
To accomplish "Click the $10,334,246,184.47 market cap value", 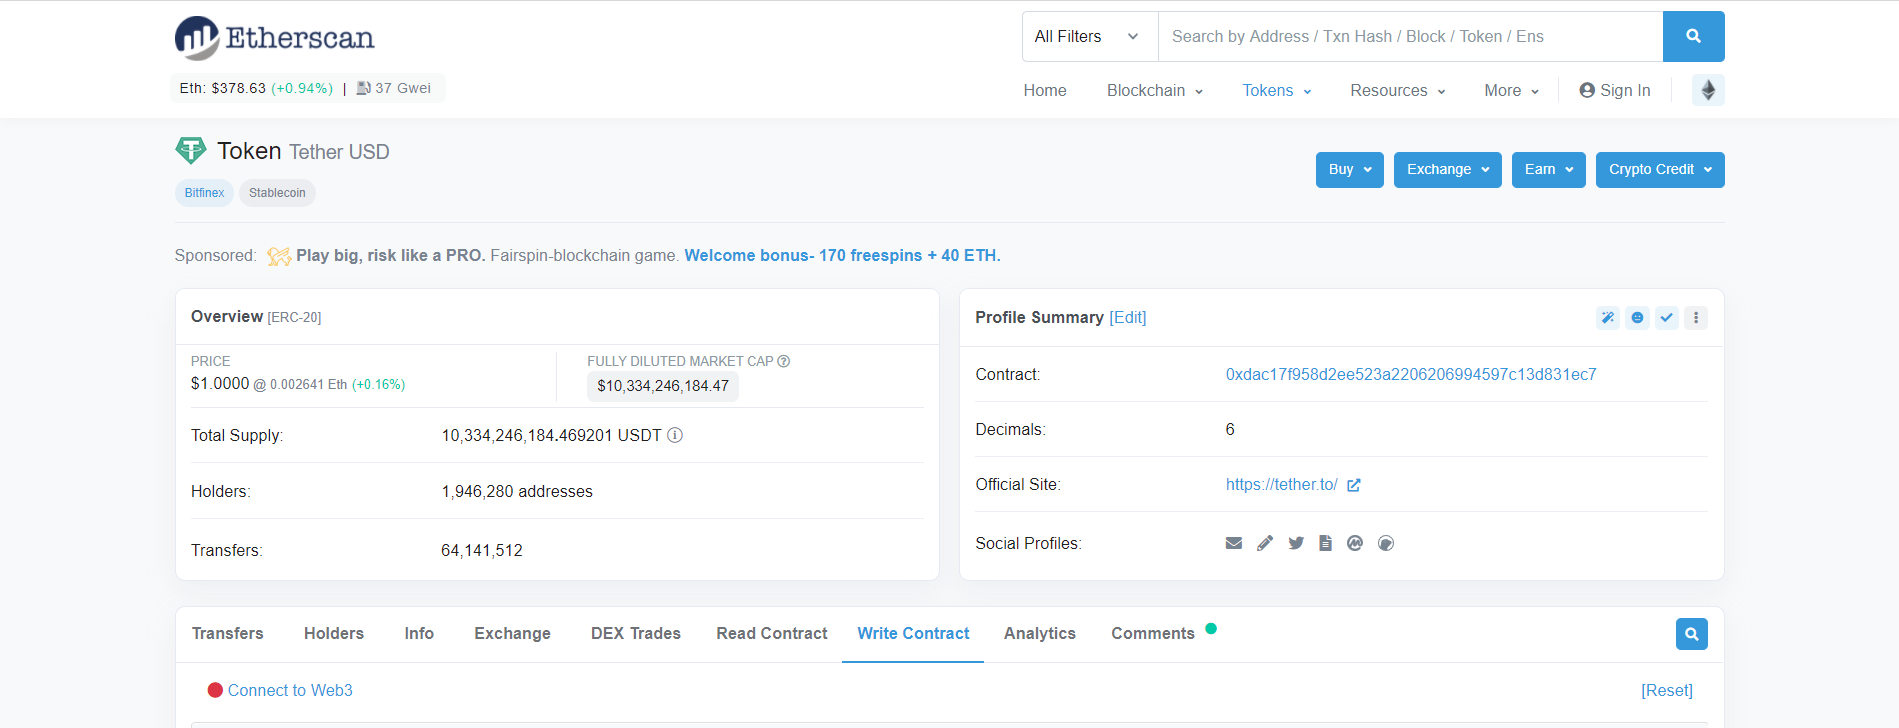I will pos(663,386).
